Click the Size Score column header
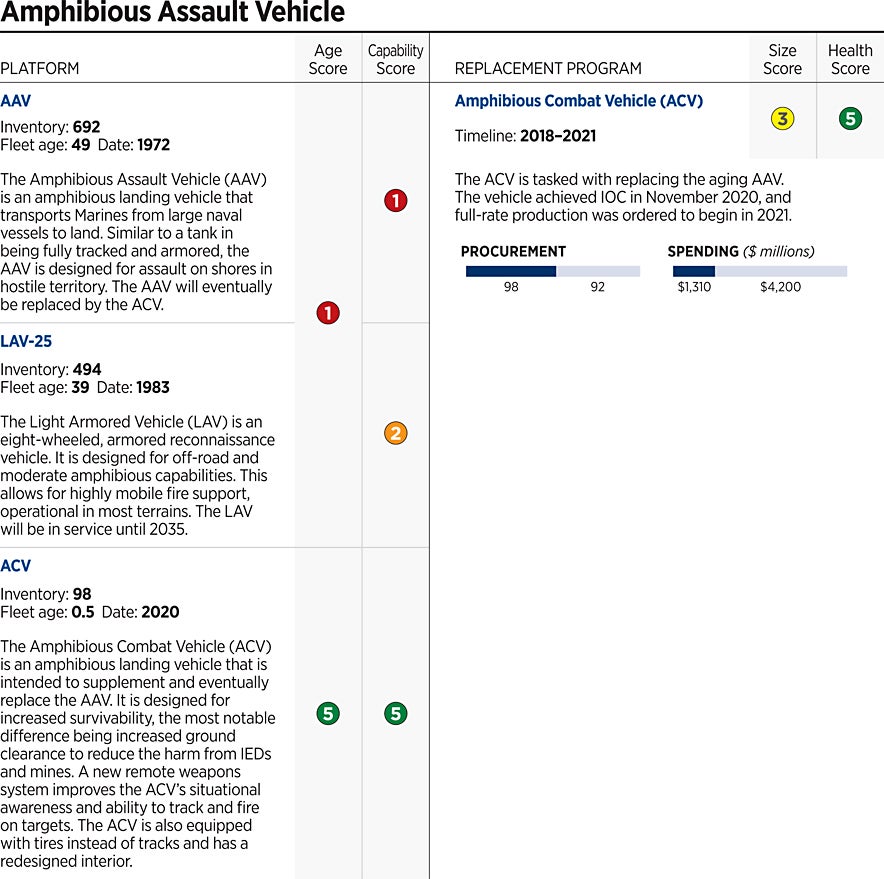 coord(782,59)
